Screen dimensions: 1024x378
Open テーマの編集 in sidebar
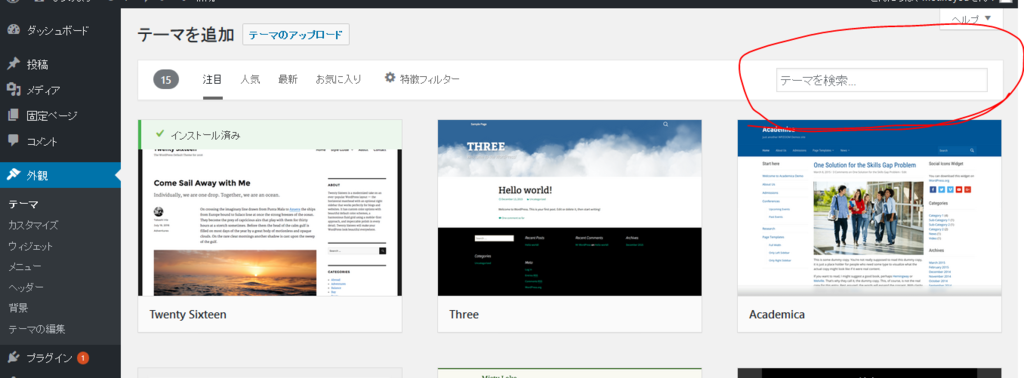tap(37, 329)
